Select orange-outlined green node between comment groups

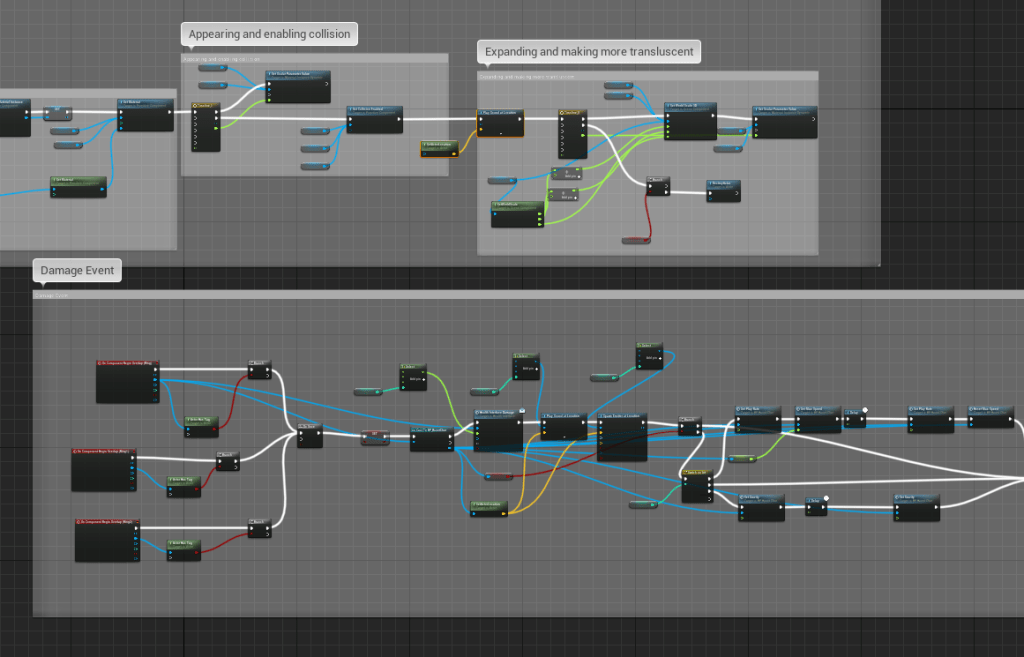point(439,149)
